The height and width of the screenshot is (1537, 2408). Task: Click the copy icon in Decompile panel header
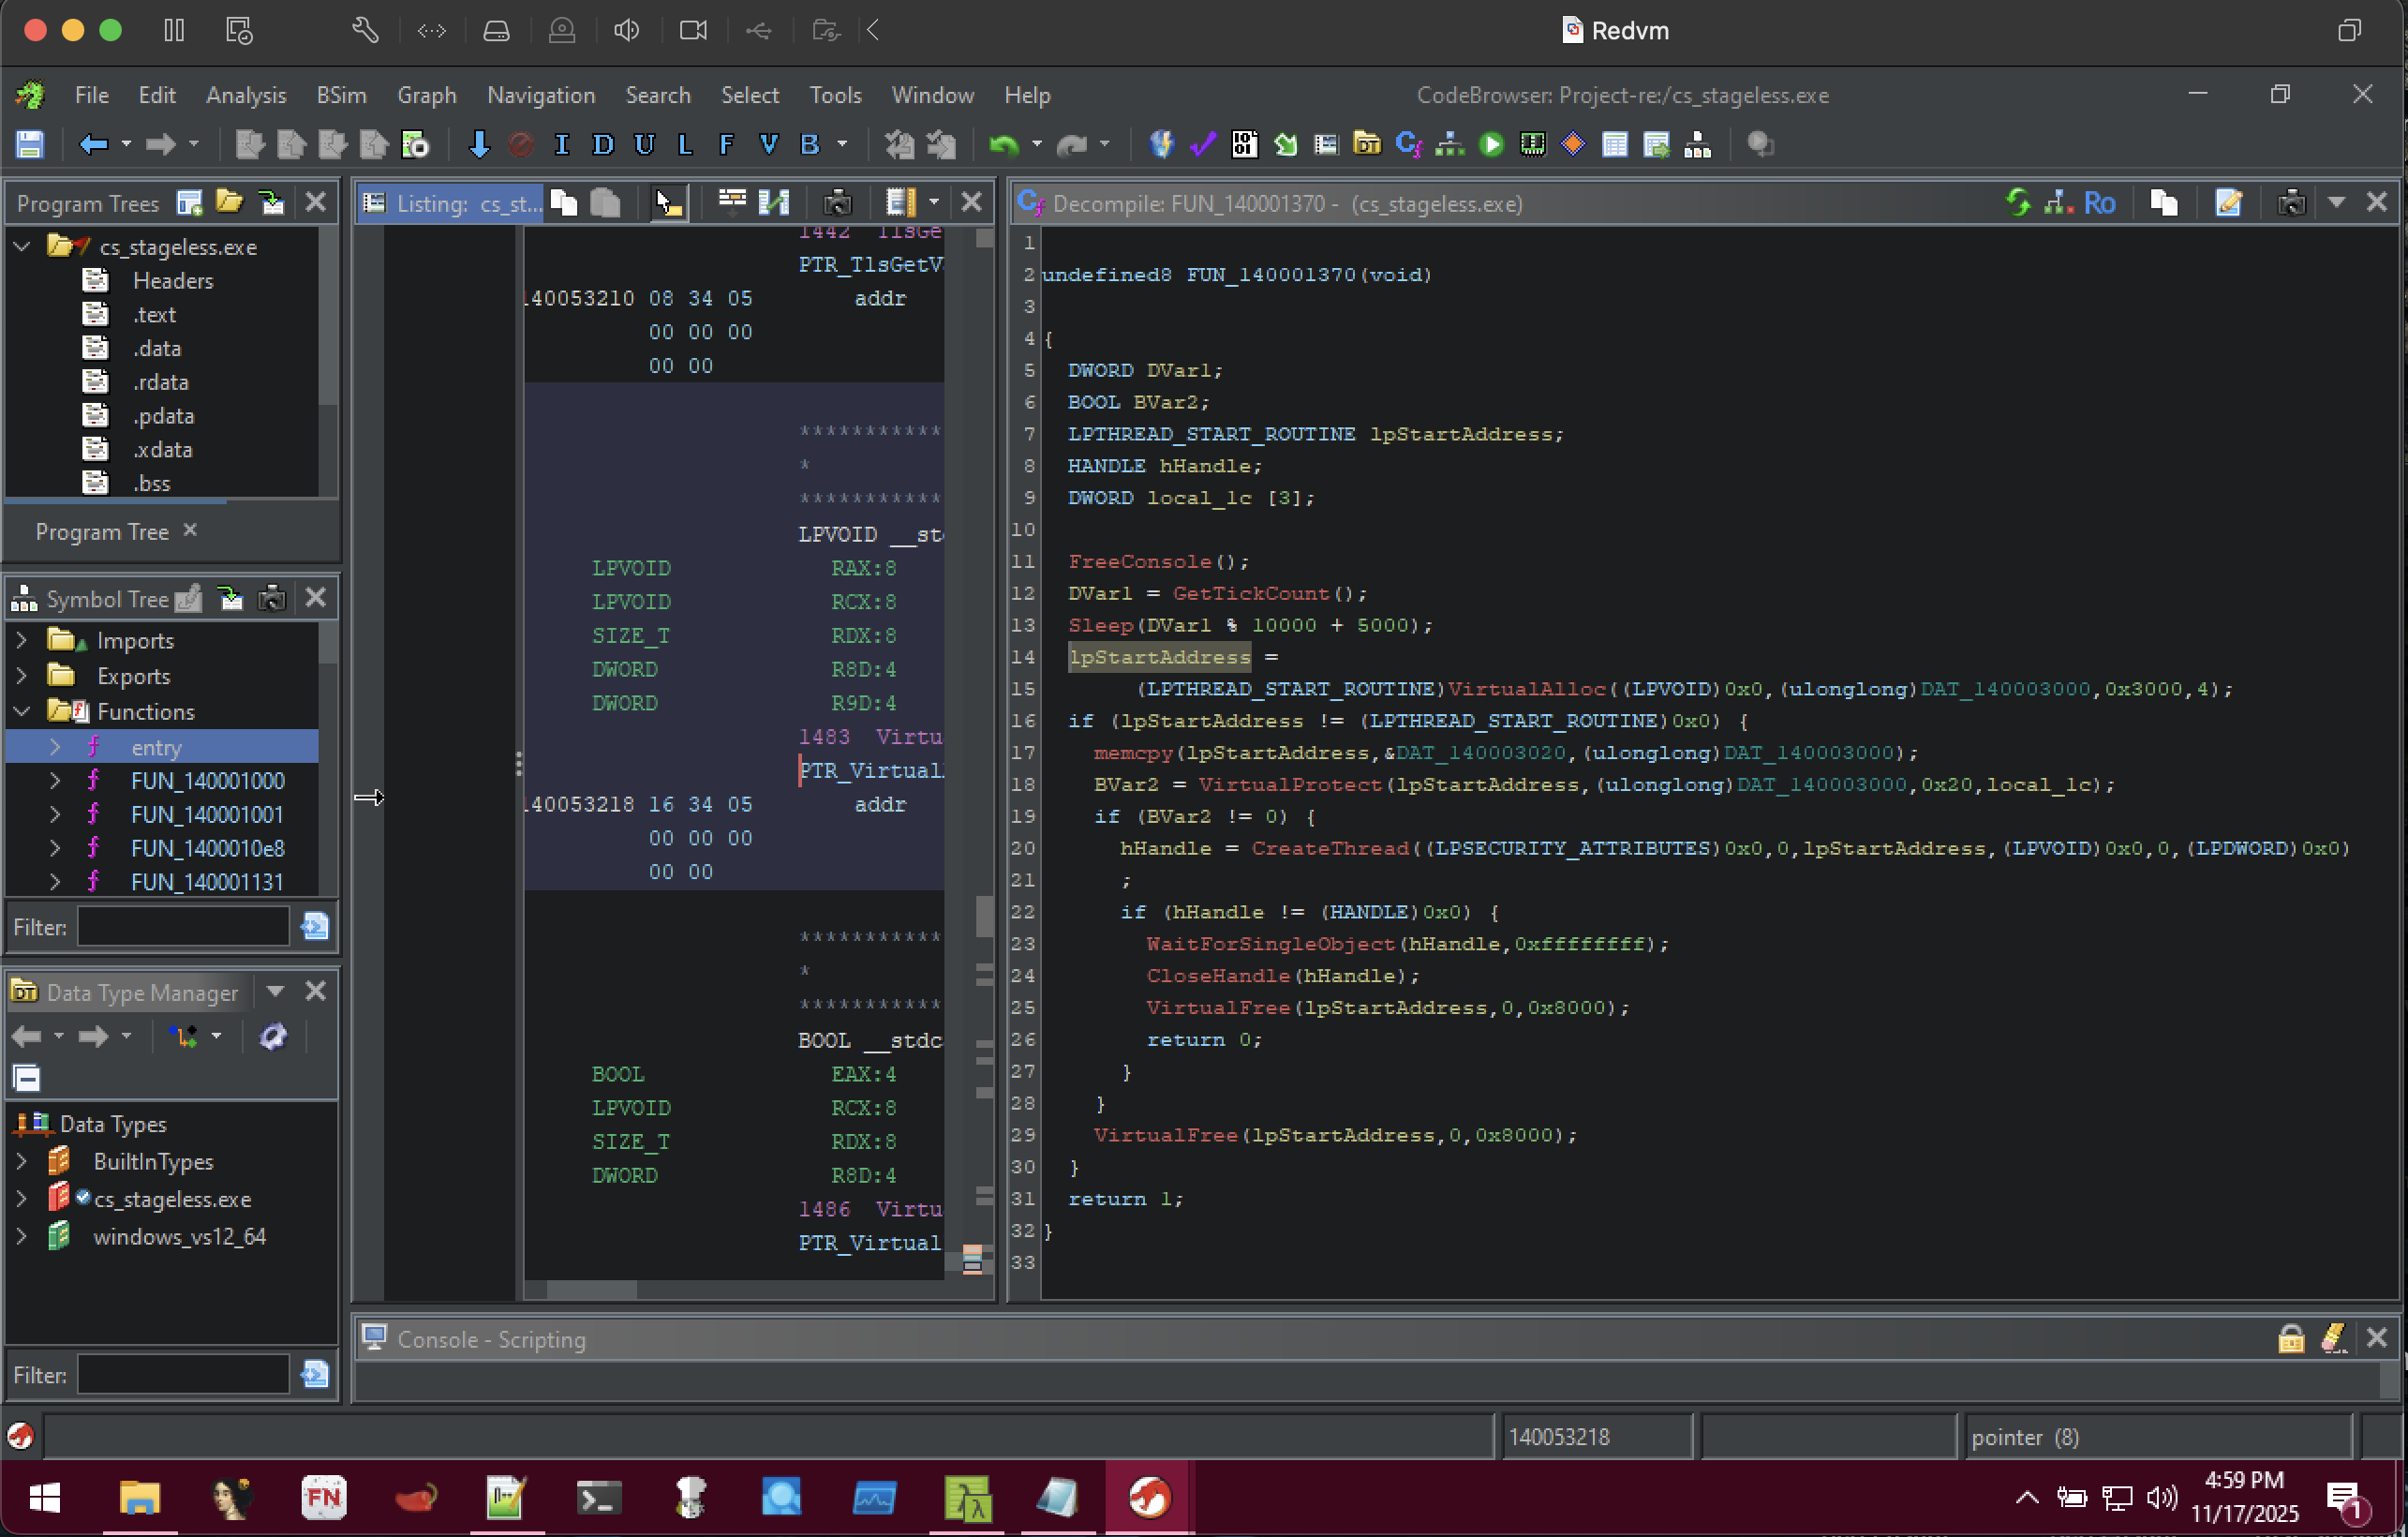[2164, 203]
